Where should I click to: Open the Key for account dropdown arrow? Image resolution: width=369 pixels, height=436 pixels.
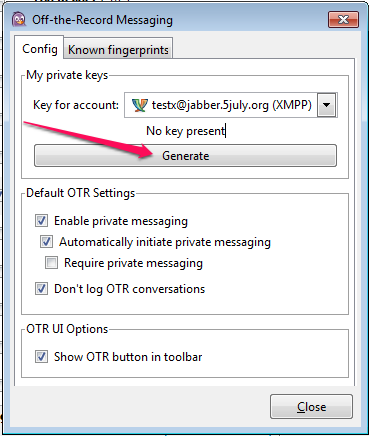click(x=326, y=105)
